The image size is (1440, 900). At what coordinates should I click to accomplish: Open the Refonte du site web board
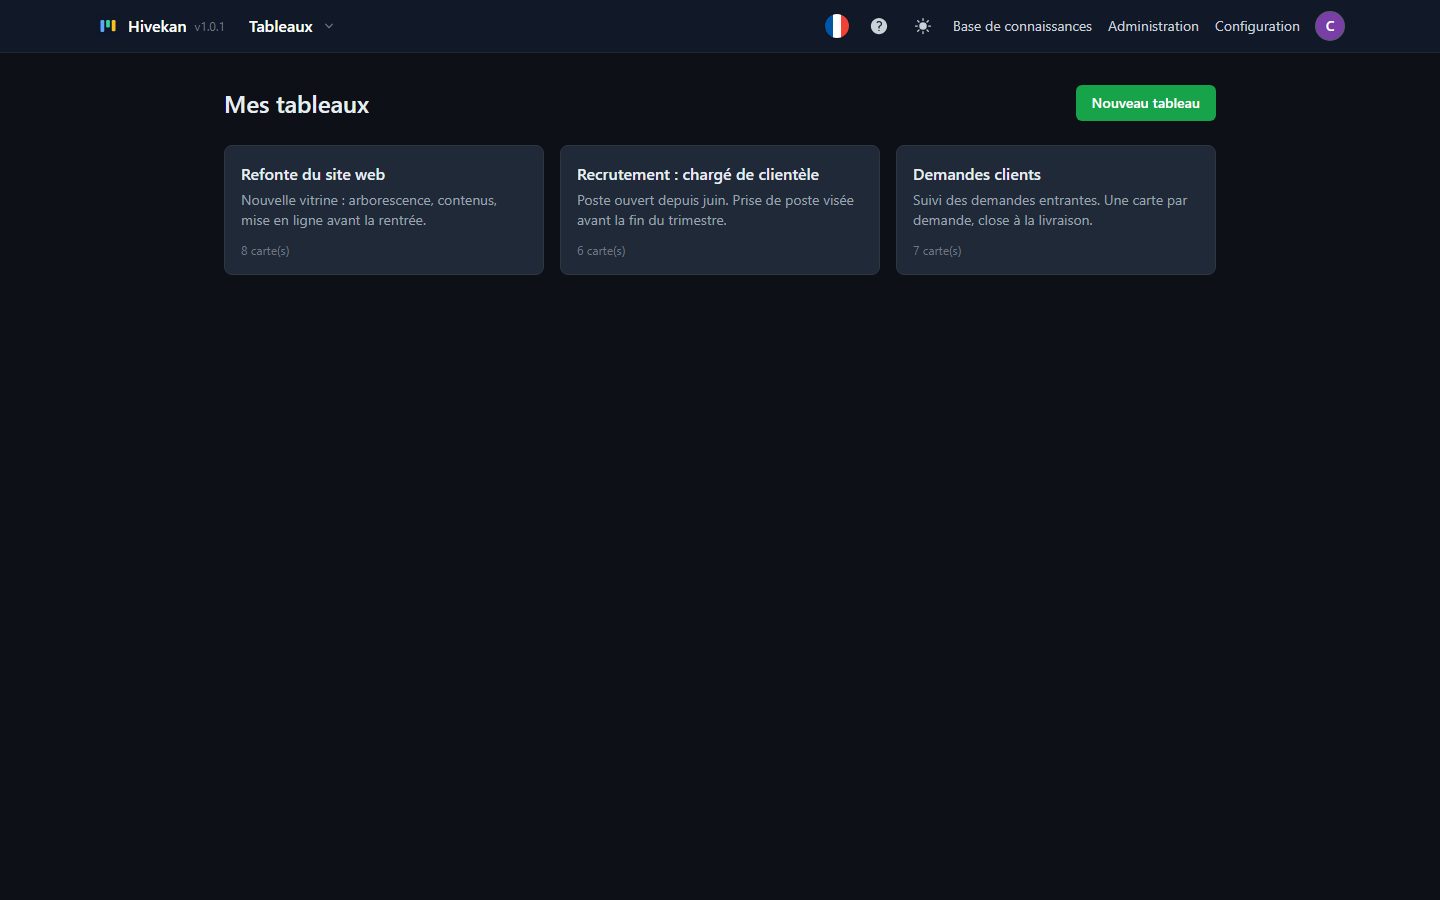pyautogui.click(x=384, y=210)
